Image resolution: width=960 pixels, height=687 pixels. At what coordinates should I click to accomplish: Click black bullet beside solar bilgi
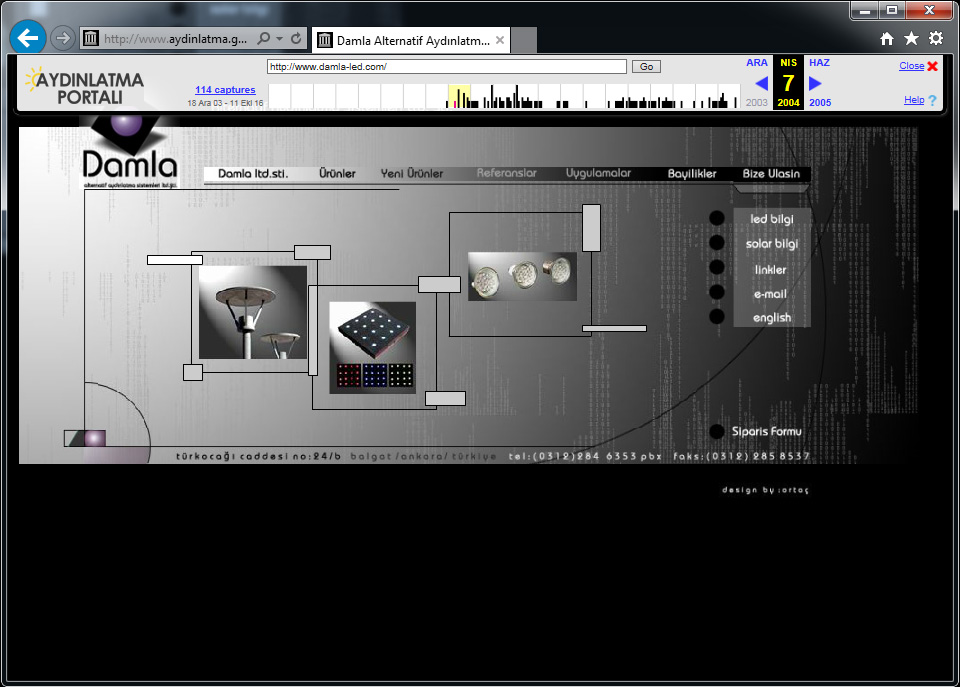[x=716, y=242]
